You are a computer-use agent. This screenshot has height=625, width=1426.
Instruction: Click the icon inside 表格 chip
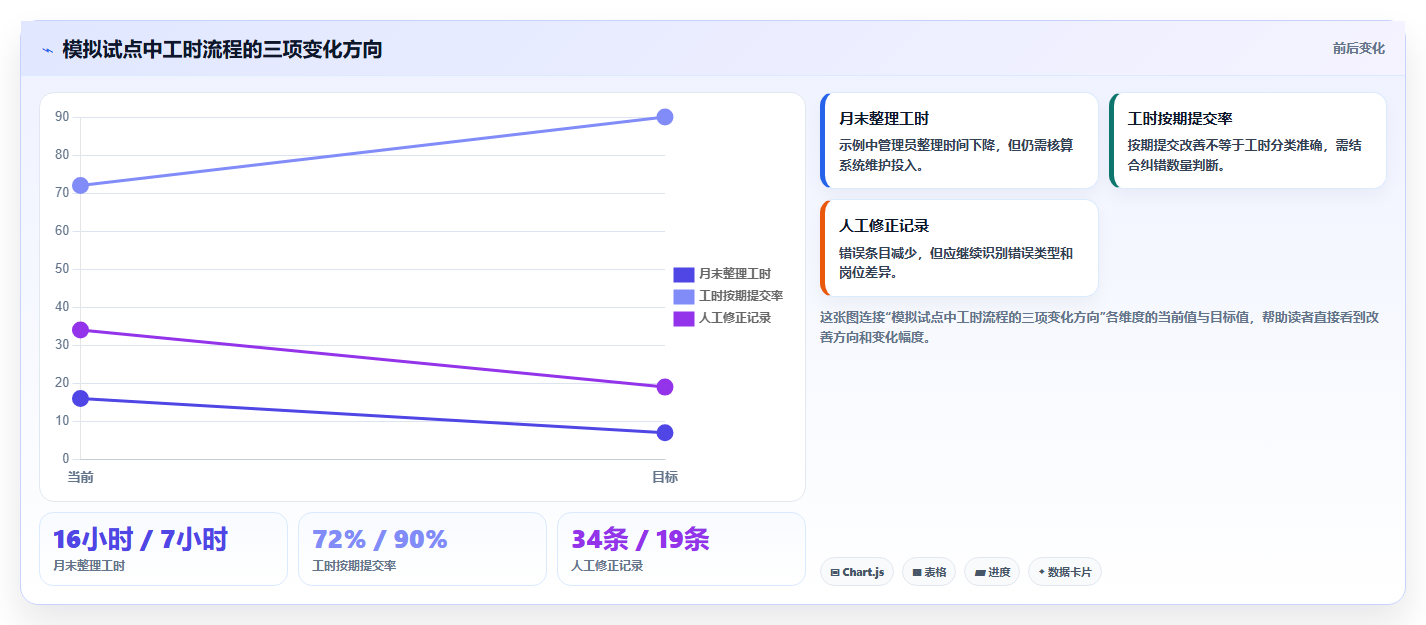coord(916,573)
